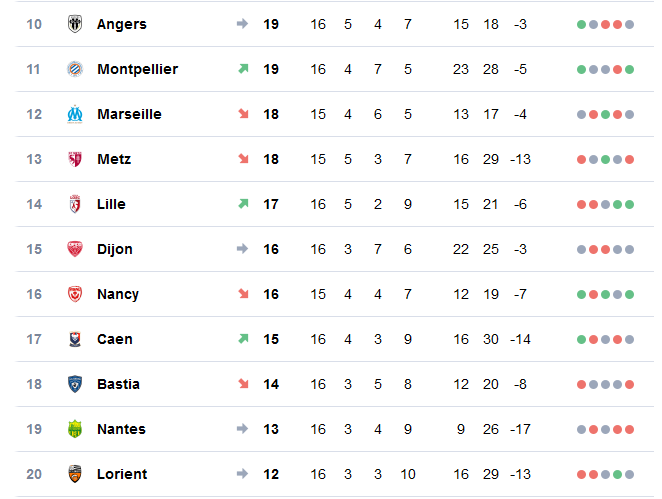Click the Angers club crest

click(x=75, y=24)
